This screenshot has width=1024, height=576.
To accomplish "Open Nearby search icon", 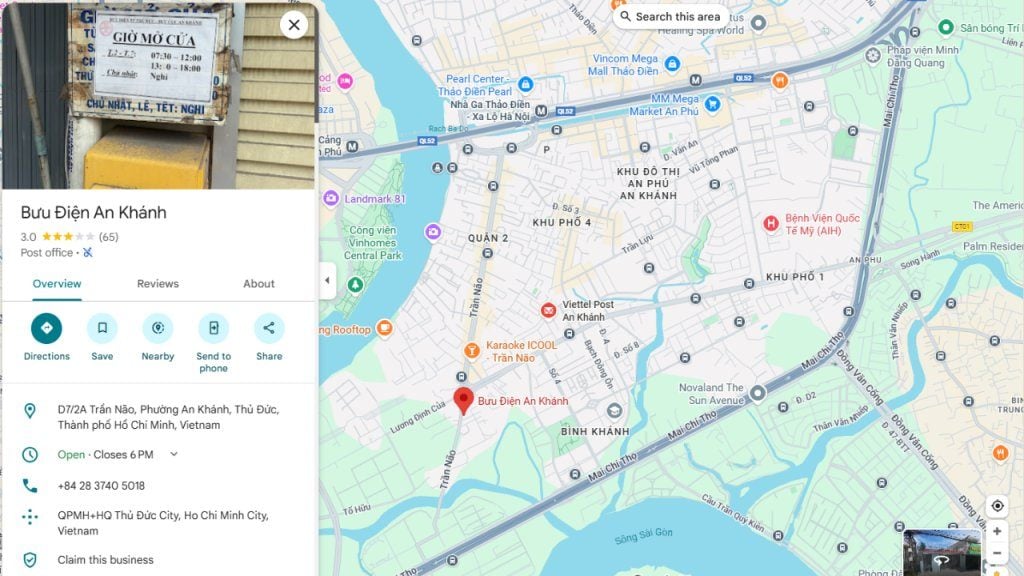I will pyautogui.click(x=157, y=328).
